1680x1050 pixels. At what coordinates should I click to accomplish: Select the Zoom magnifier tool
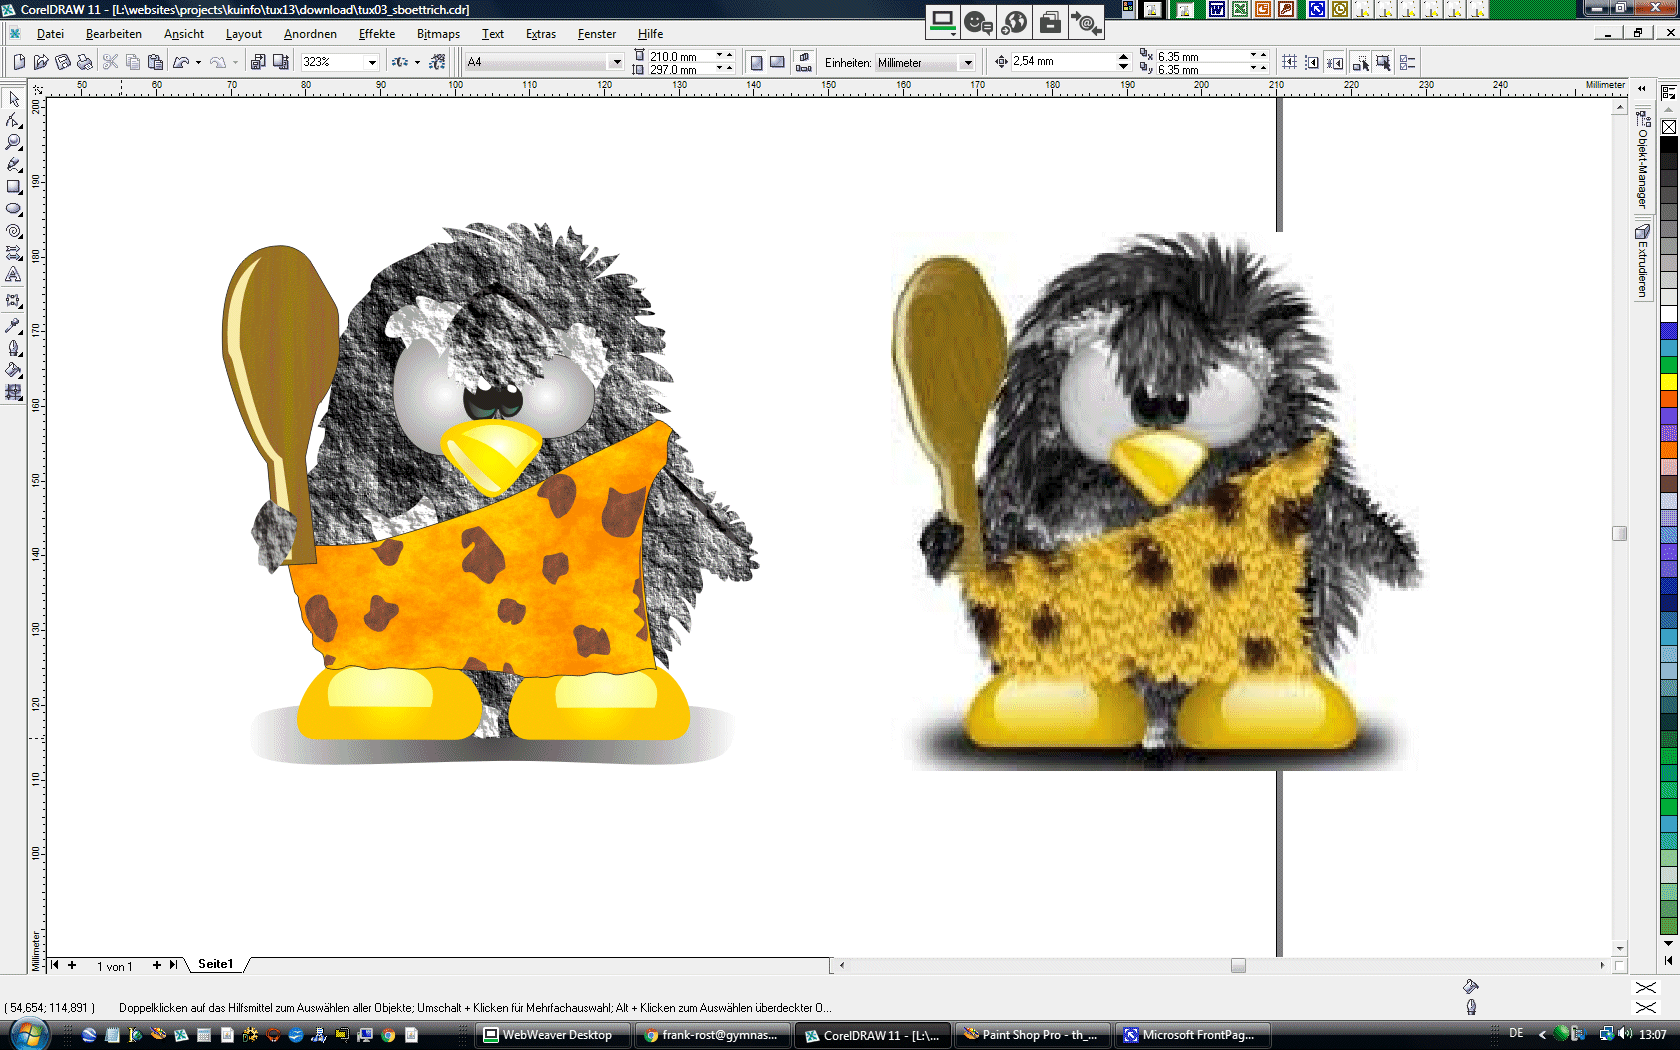pyautogui.click(x=14, y=143)
